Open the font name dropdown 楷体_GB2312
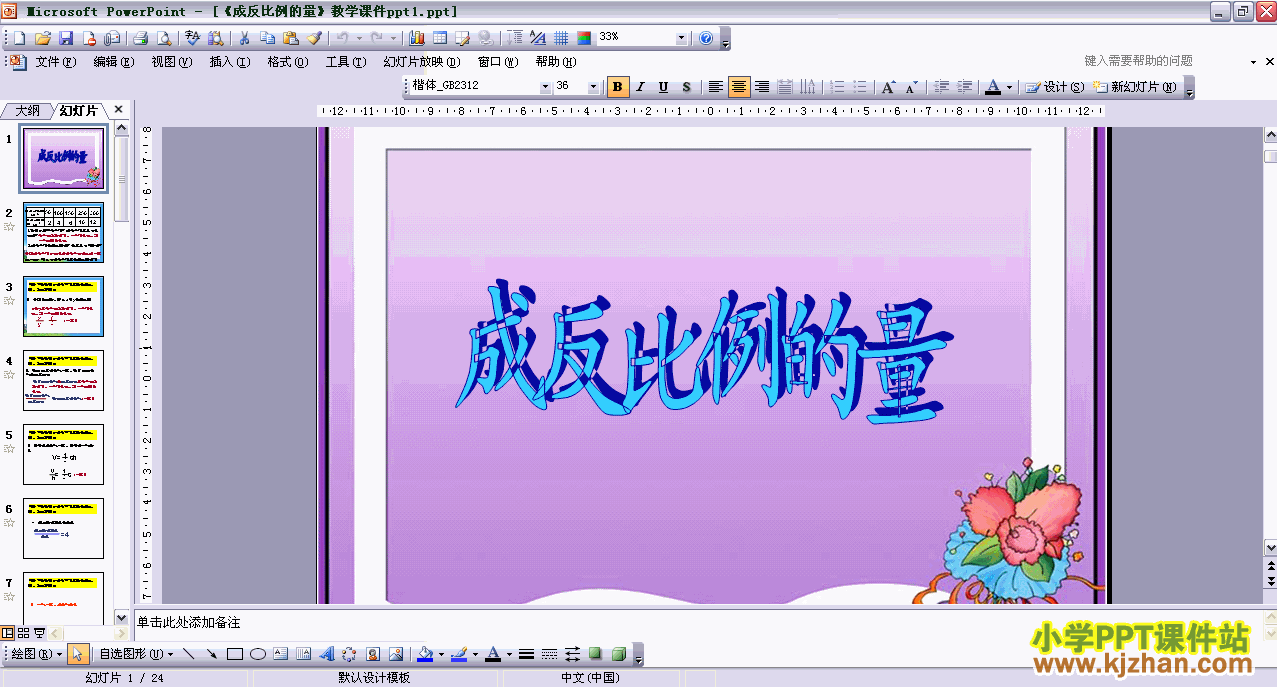The image size is (1277, 687). click(546, 87)
